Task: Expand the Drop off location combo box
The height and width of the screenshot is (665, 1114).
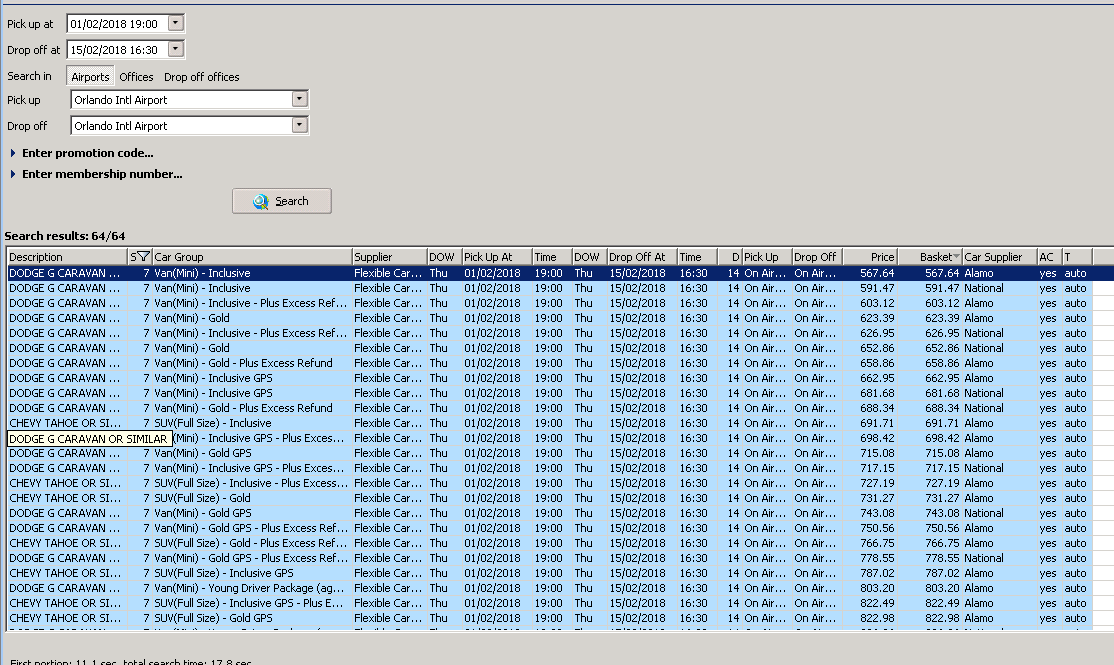Action: coord(300,125)
